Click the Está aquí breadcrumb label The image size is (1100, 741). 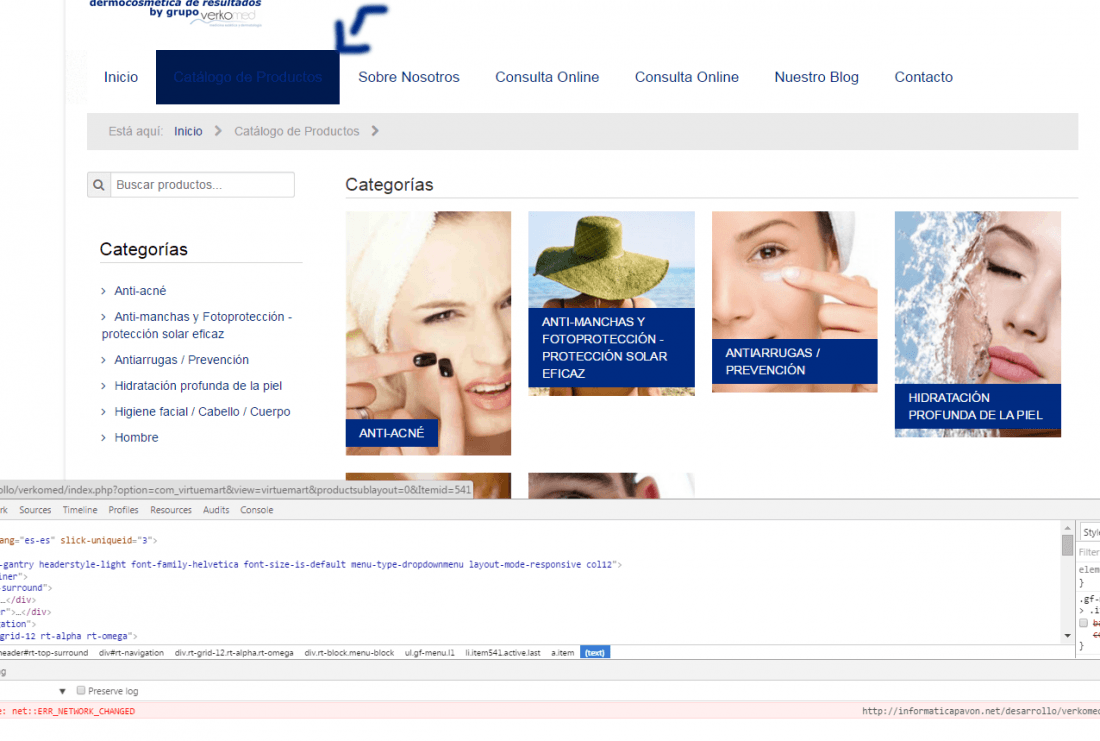(x=135, y=131)
